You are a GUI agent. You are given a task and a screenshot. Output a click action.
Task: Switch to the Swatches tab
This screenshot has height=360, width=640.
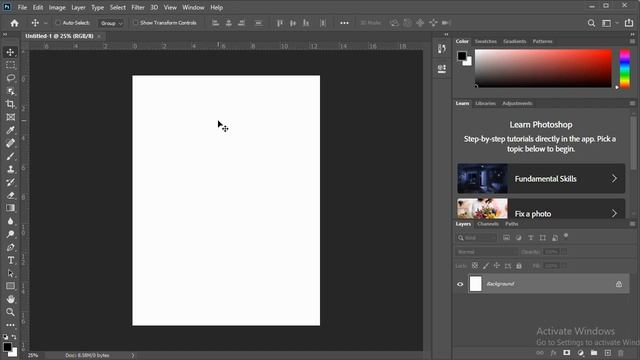click(x=486, y=41)
